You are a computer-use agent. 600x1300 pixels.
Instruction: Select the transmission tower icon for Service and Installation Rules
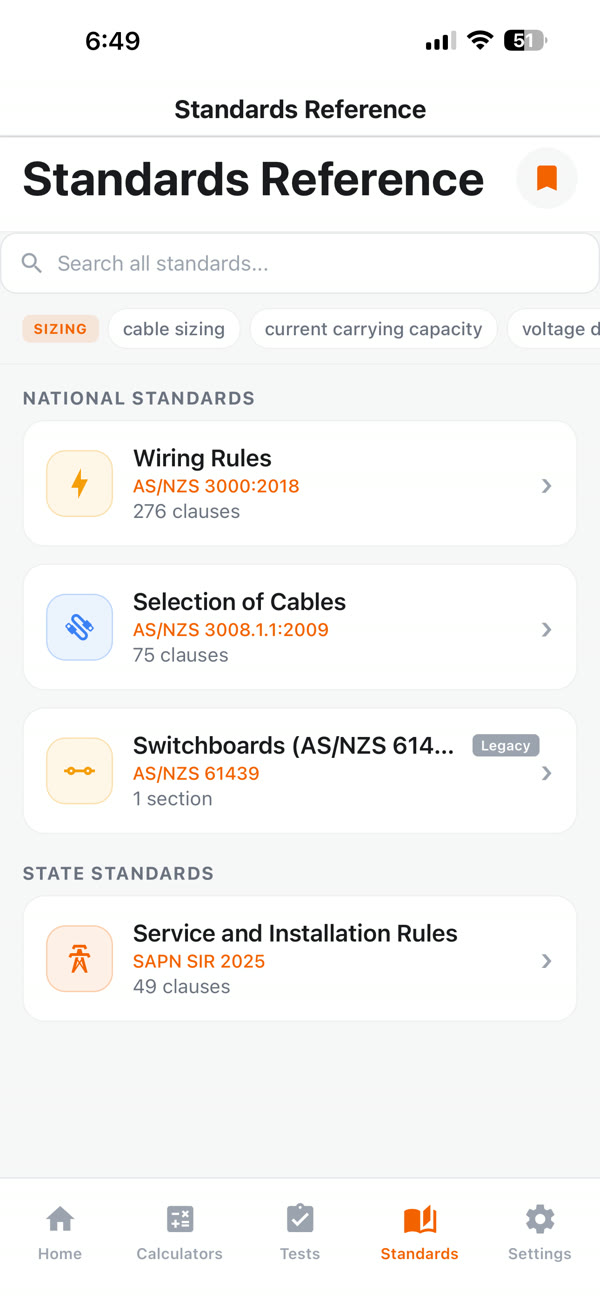click(79, 957)
